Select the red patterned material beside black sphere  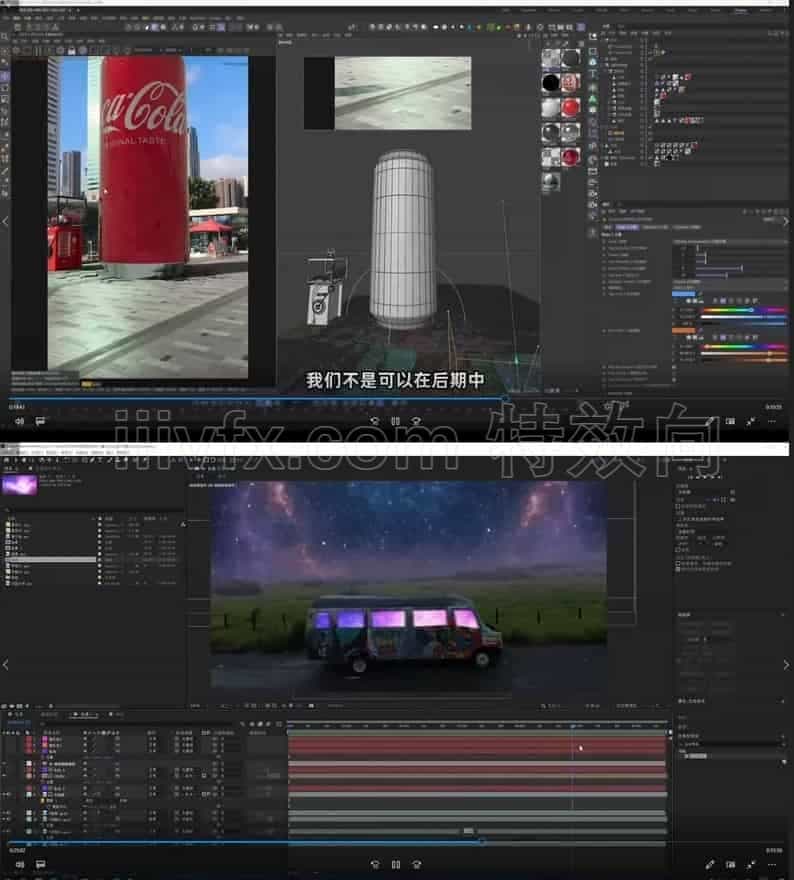coord(571,82)
